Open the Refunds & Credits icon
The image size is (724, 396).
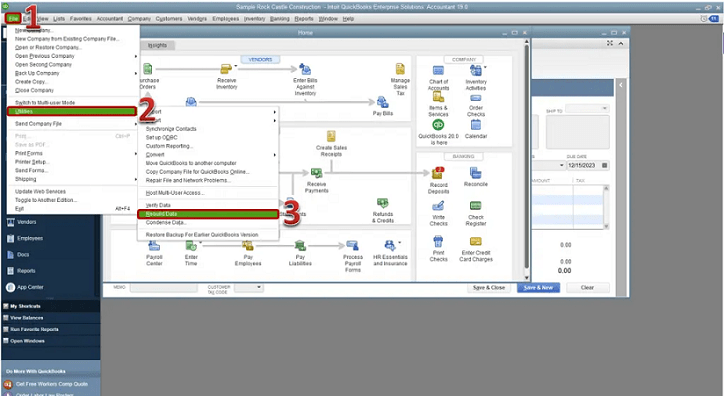click(x=382, y=203)
